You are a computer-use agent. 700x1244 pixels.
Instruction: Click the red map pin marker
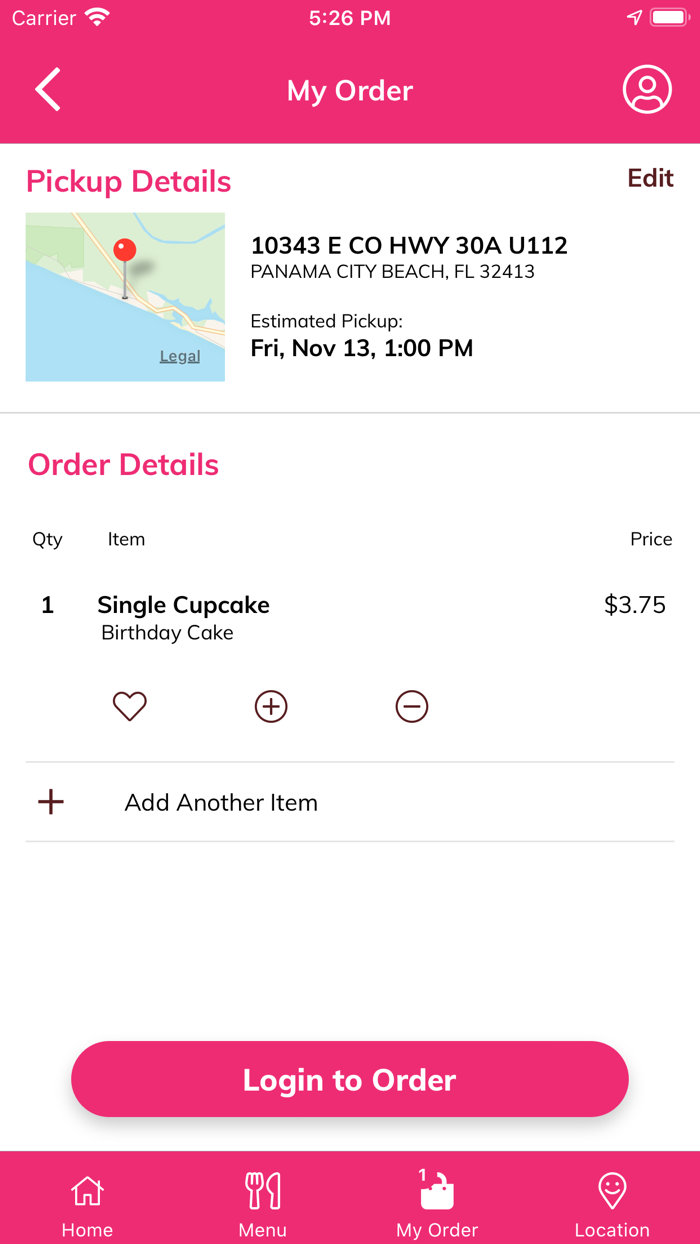125,250
